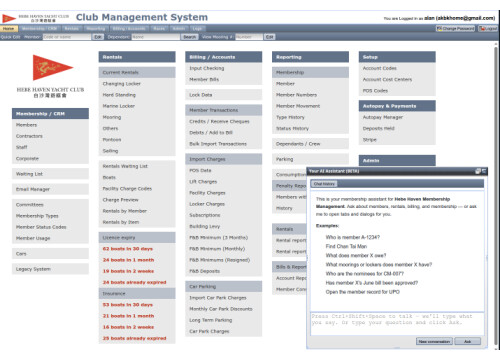Open Membership Types
Image resolution: width=500 pixels, height=360 pixels.
(37, 216)
